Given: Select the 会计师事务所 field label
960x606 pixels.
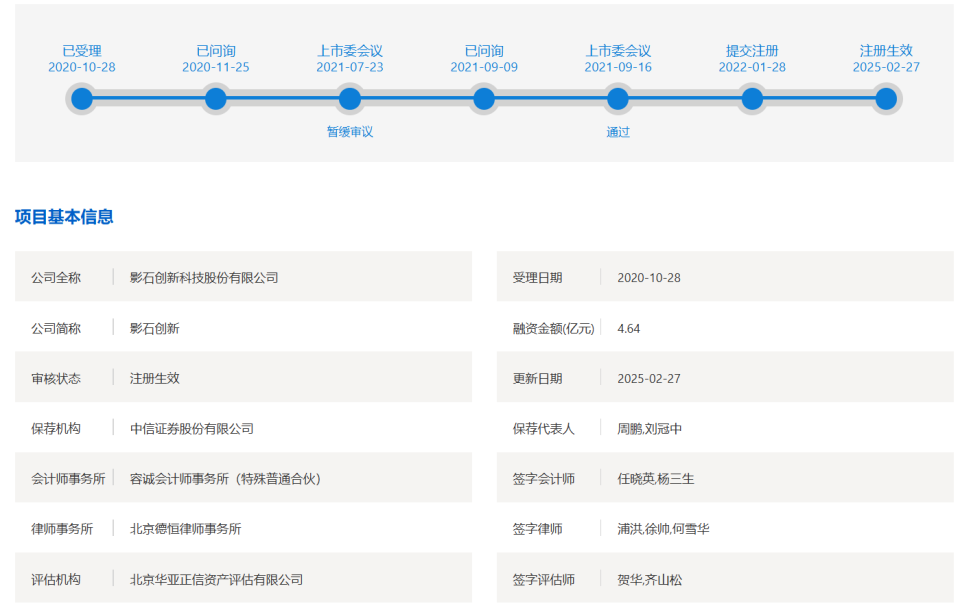Looking at the screenshot, I should pyautogui.click(x=68, y=479).
